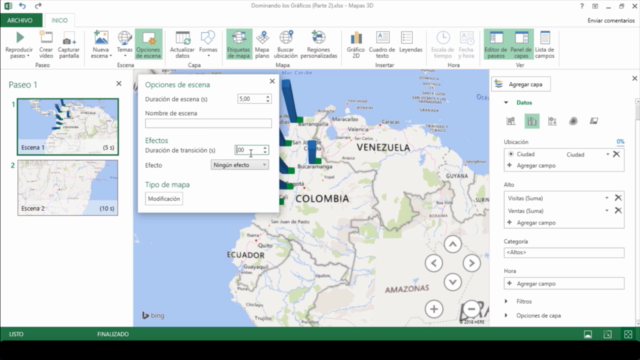Close the Paseo 1 tour editor pane
This screenshot has width=640, height=360.
click(119, 84)
